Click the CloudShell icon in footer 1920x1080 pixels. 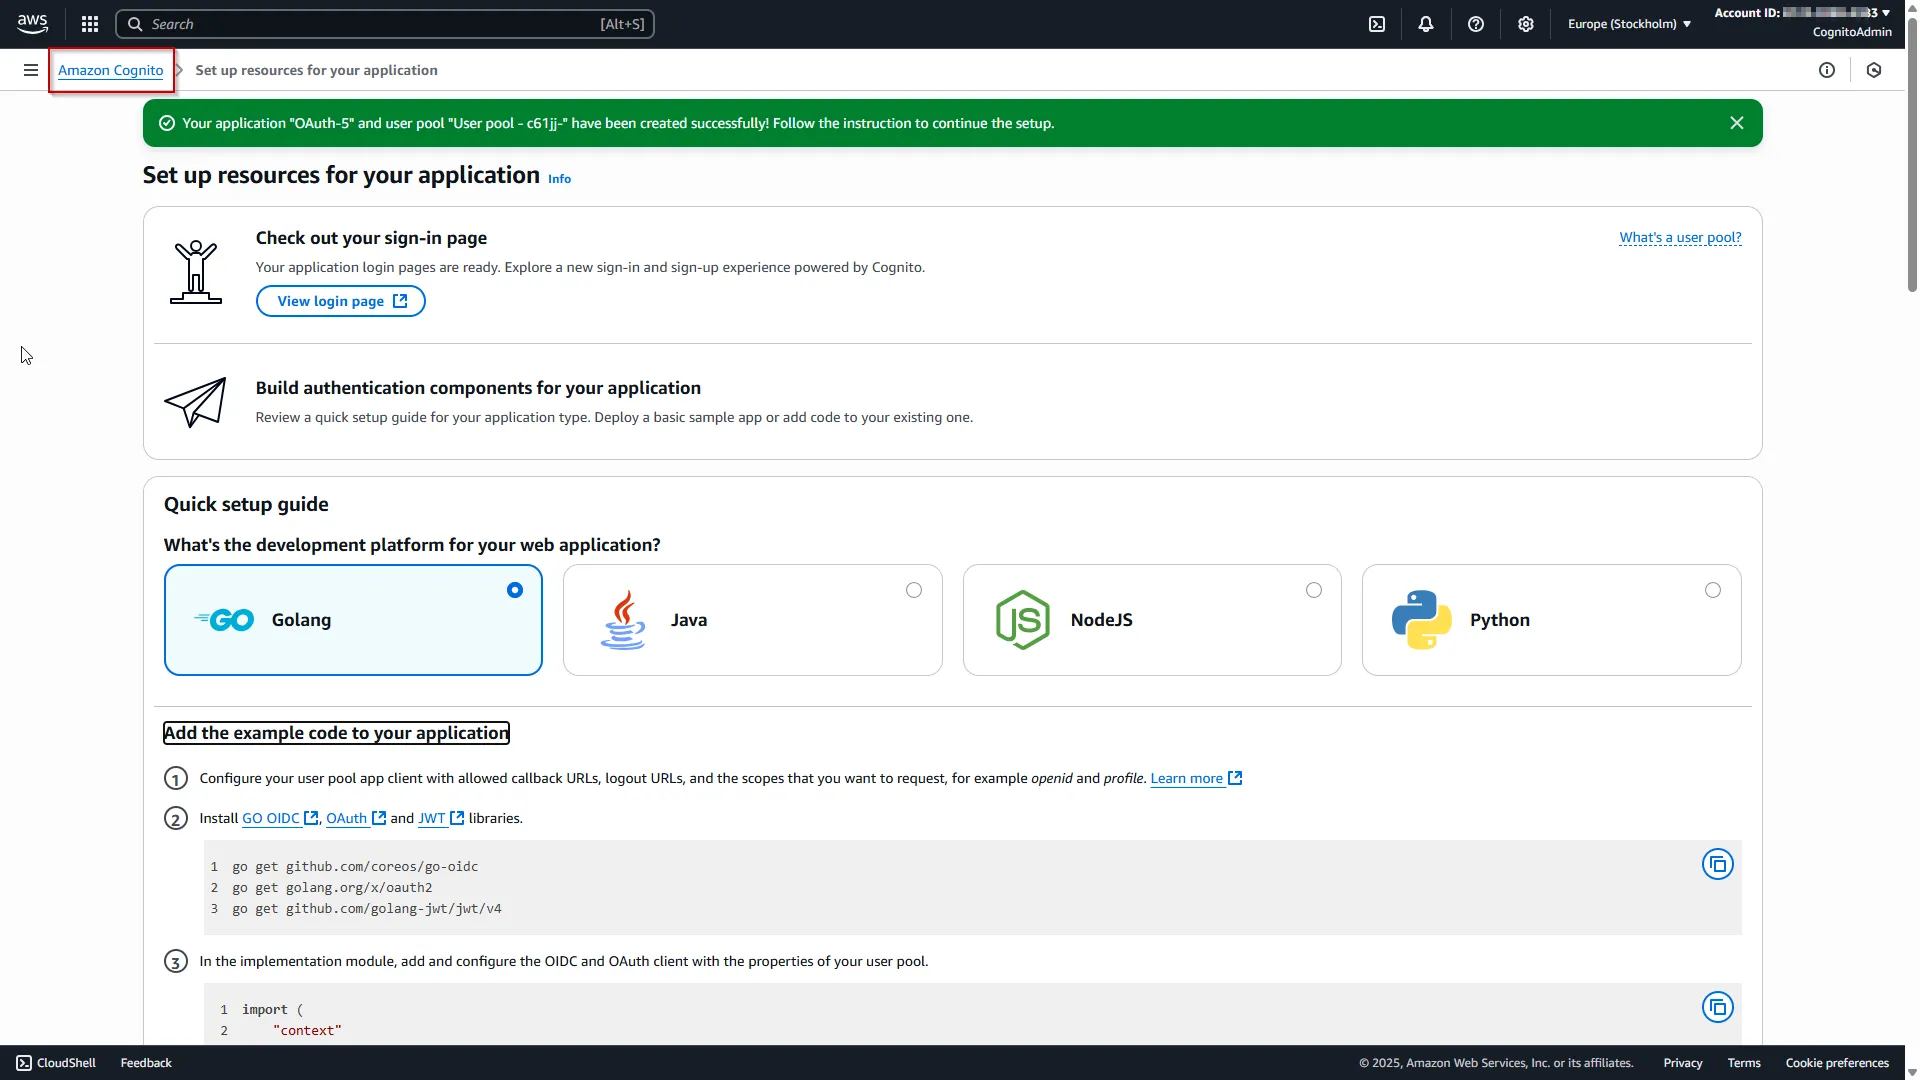click(x=24, y=1063)
